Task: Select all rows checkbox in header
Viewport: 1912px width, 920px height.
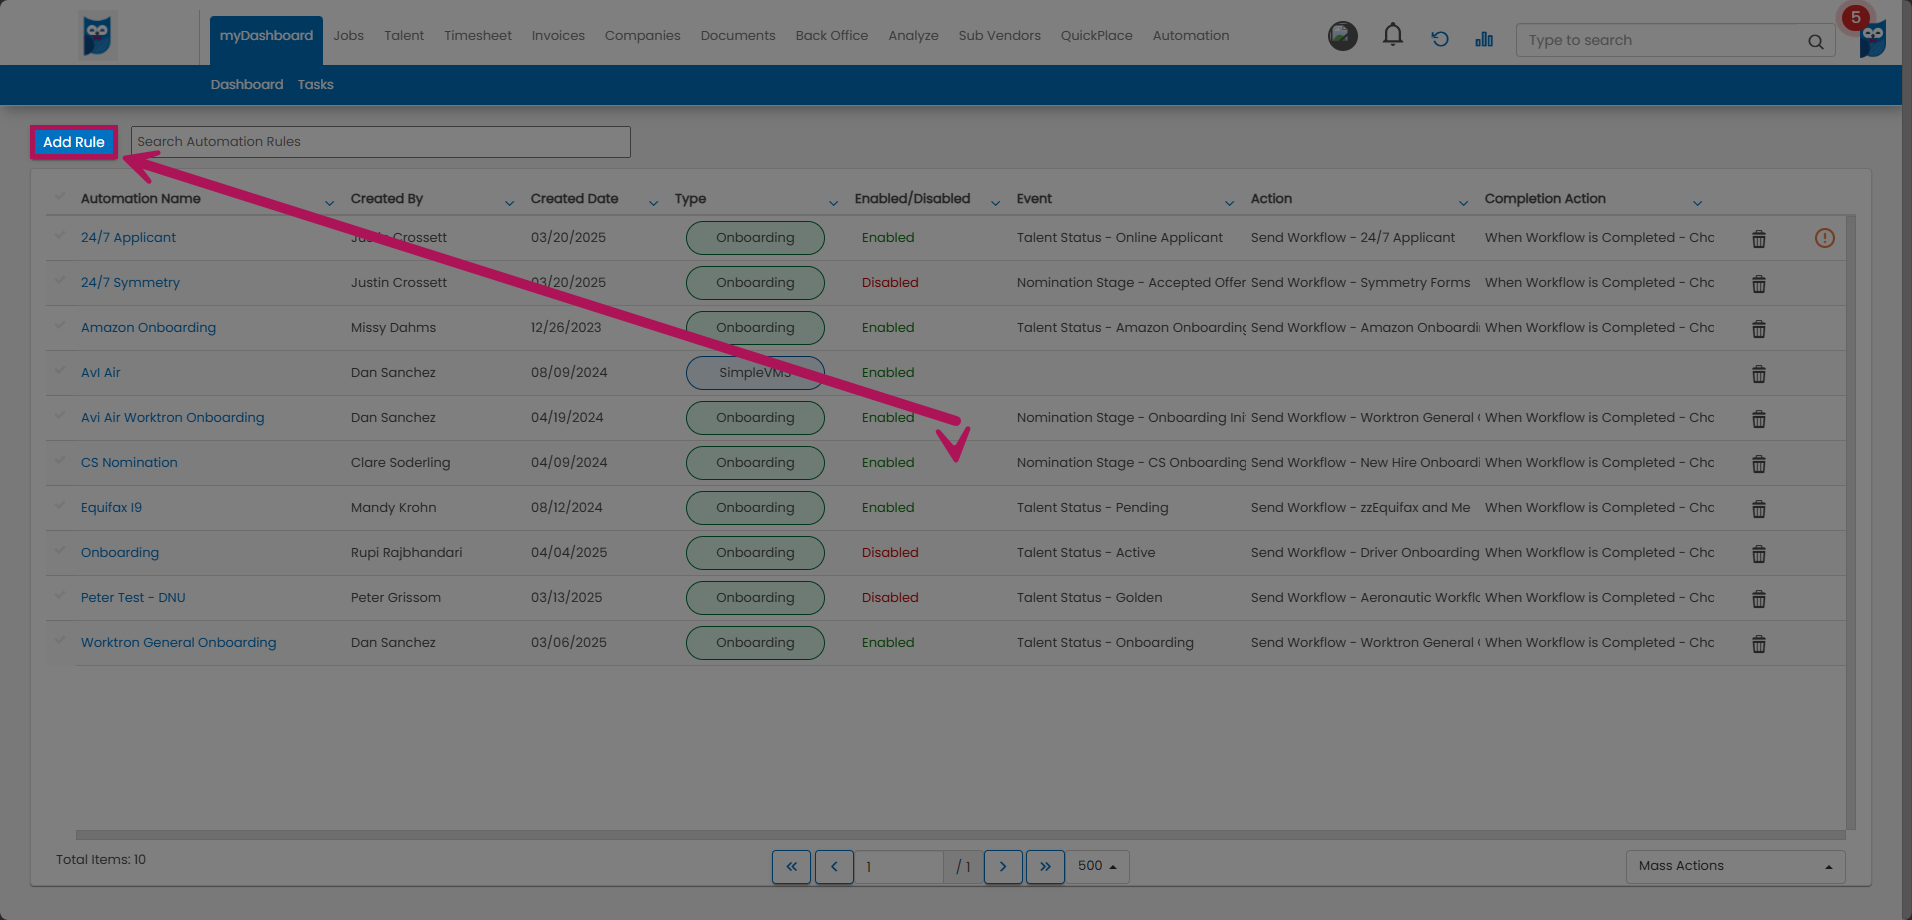Action: point(60,196)
